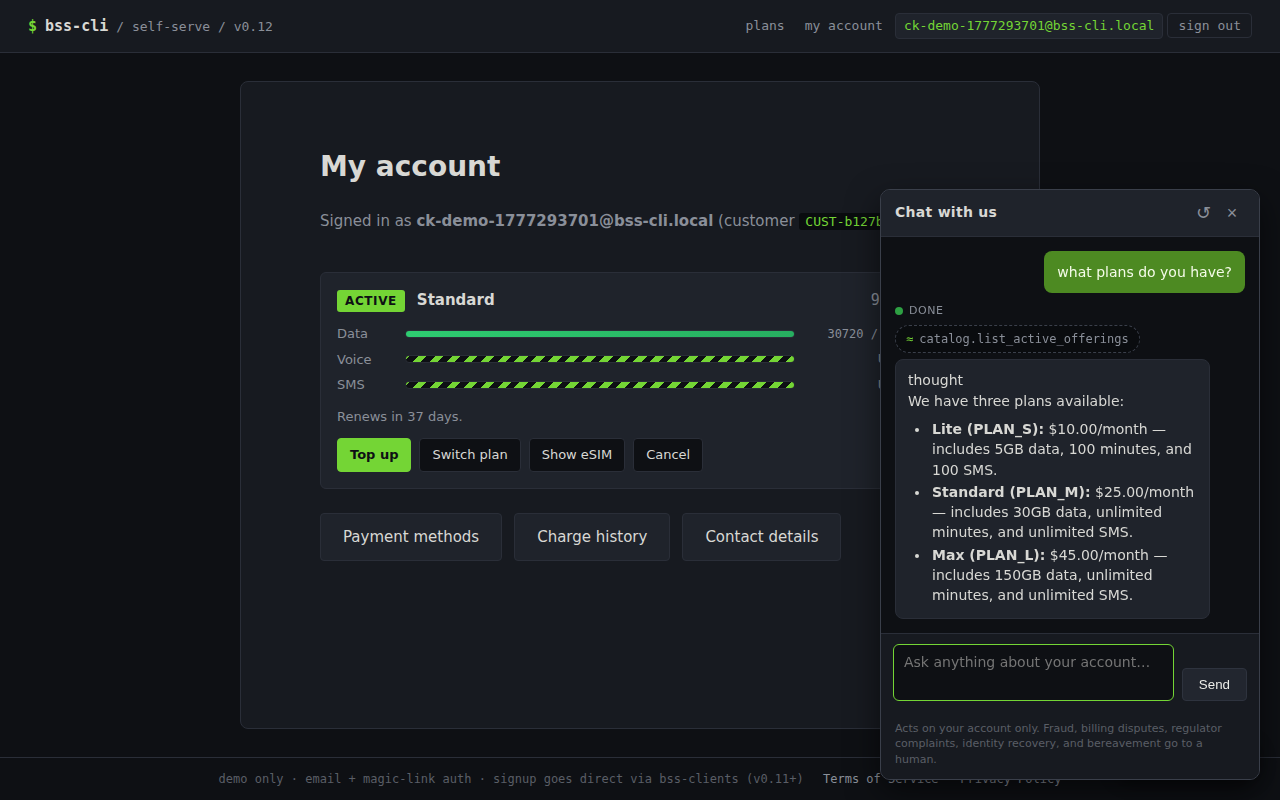
Task: Click the Top up button
Action: (x=373, y=455)
